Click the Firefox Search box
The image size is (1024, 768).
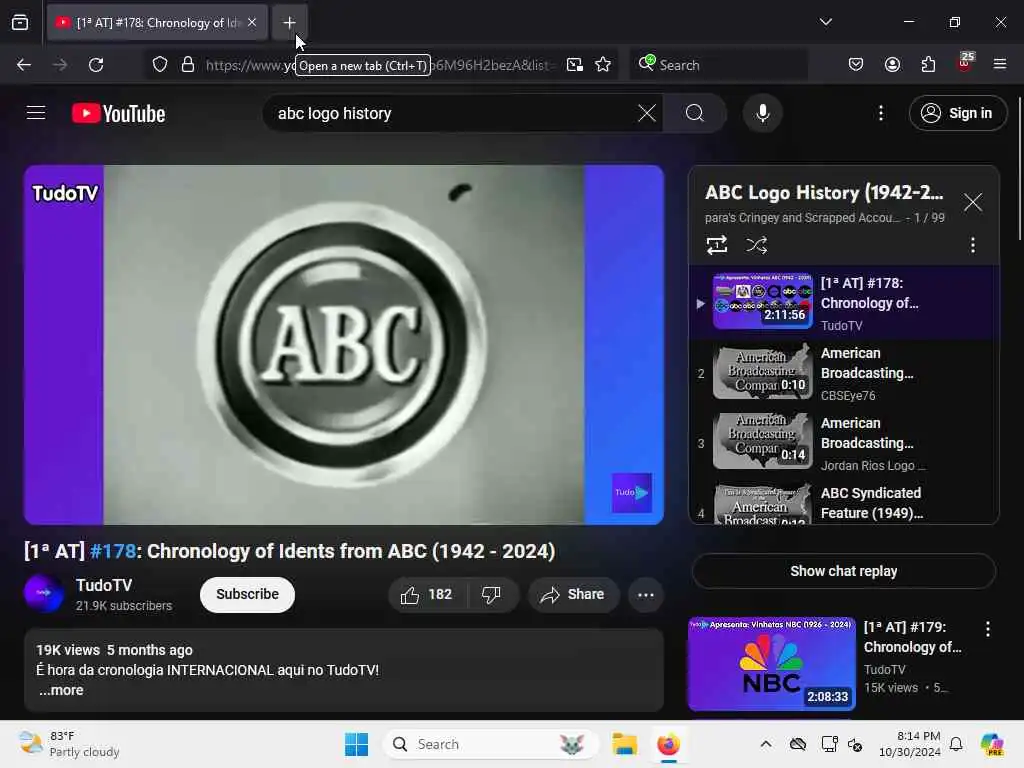[718, 65]
